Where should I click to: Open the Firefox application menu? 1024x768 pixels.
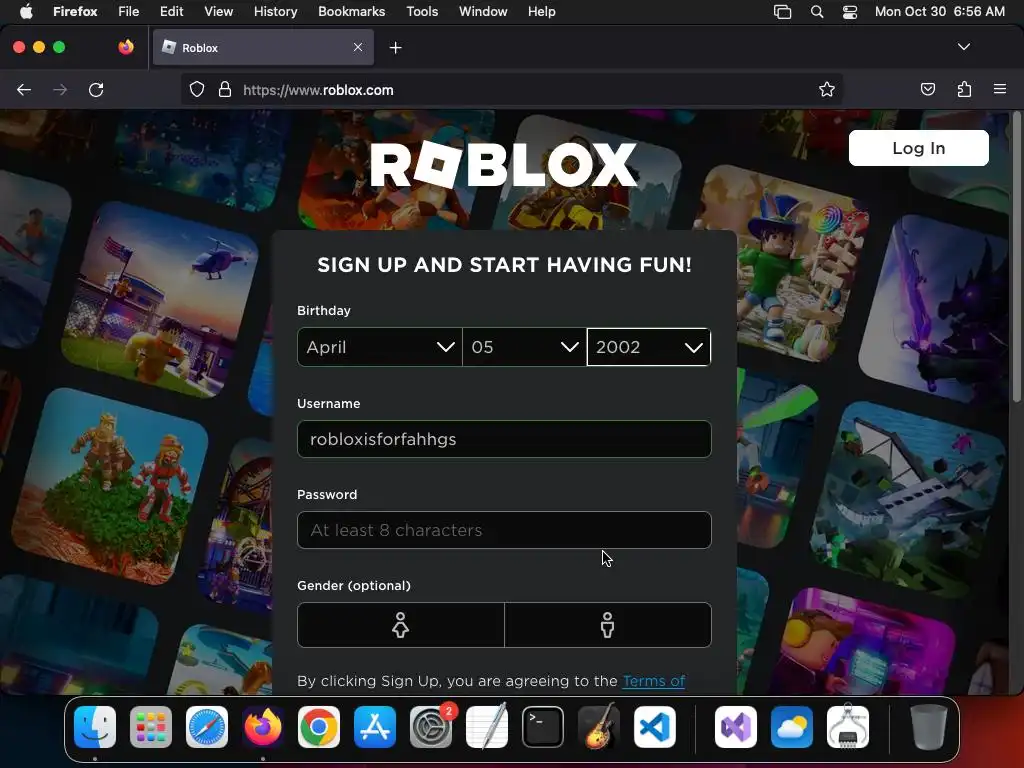(75, 11)
